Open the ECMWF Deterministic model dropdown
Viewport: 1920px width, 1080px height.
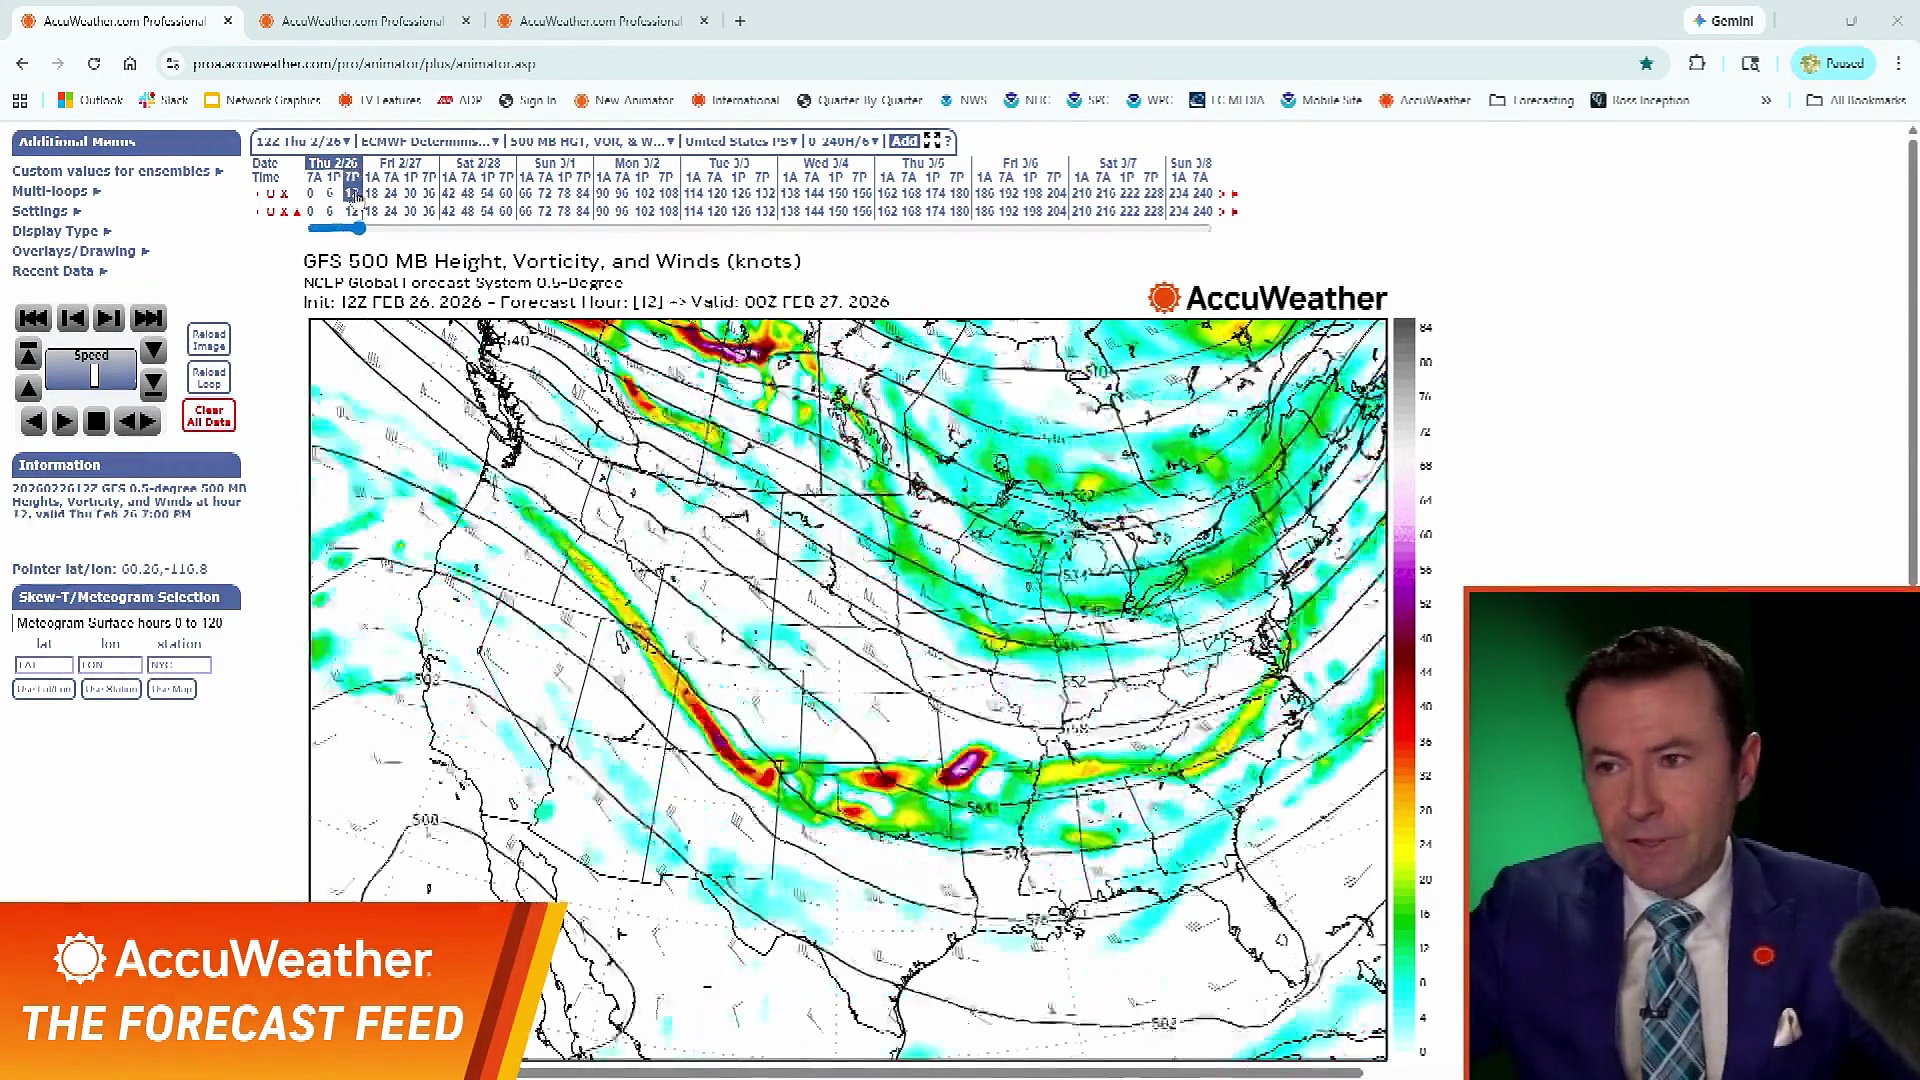pyautogui.click(x=429, y=141)
